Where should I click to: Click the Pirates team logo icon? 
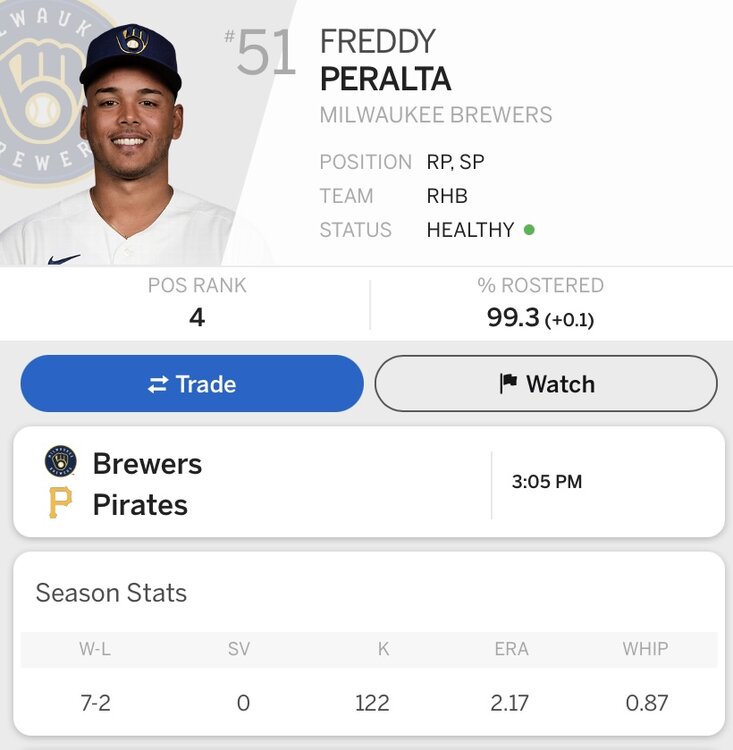60,503
